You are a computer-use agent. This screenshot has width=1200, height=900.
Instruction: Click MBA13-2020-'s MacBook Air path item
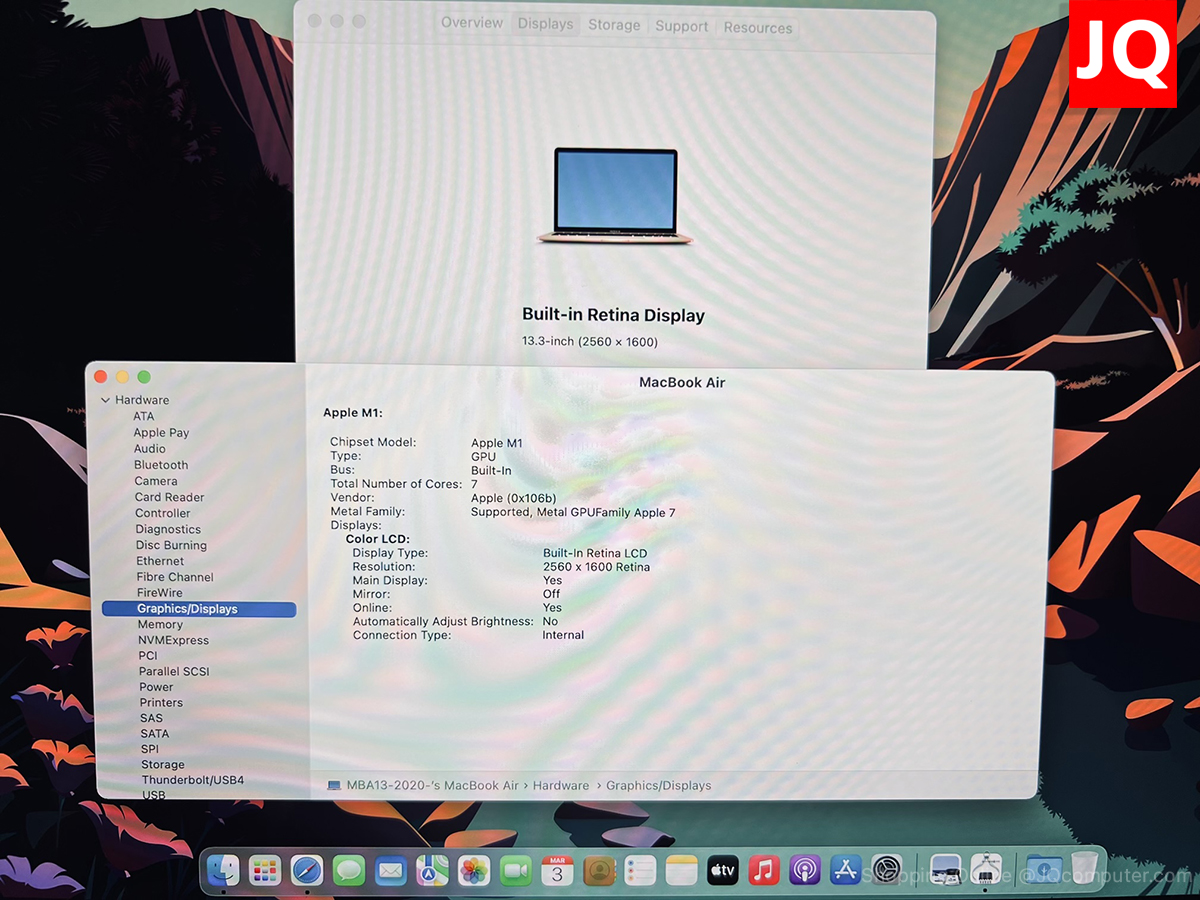pos(433,786)
